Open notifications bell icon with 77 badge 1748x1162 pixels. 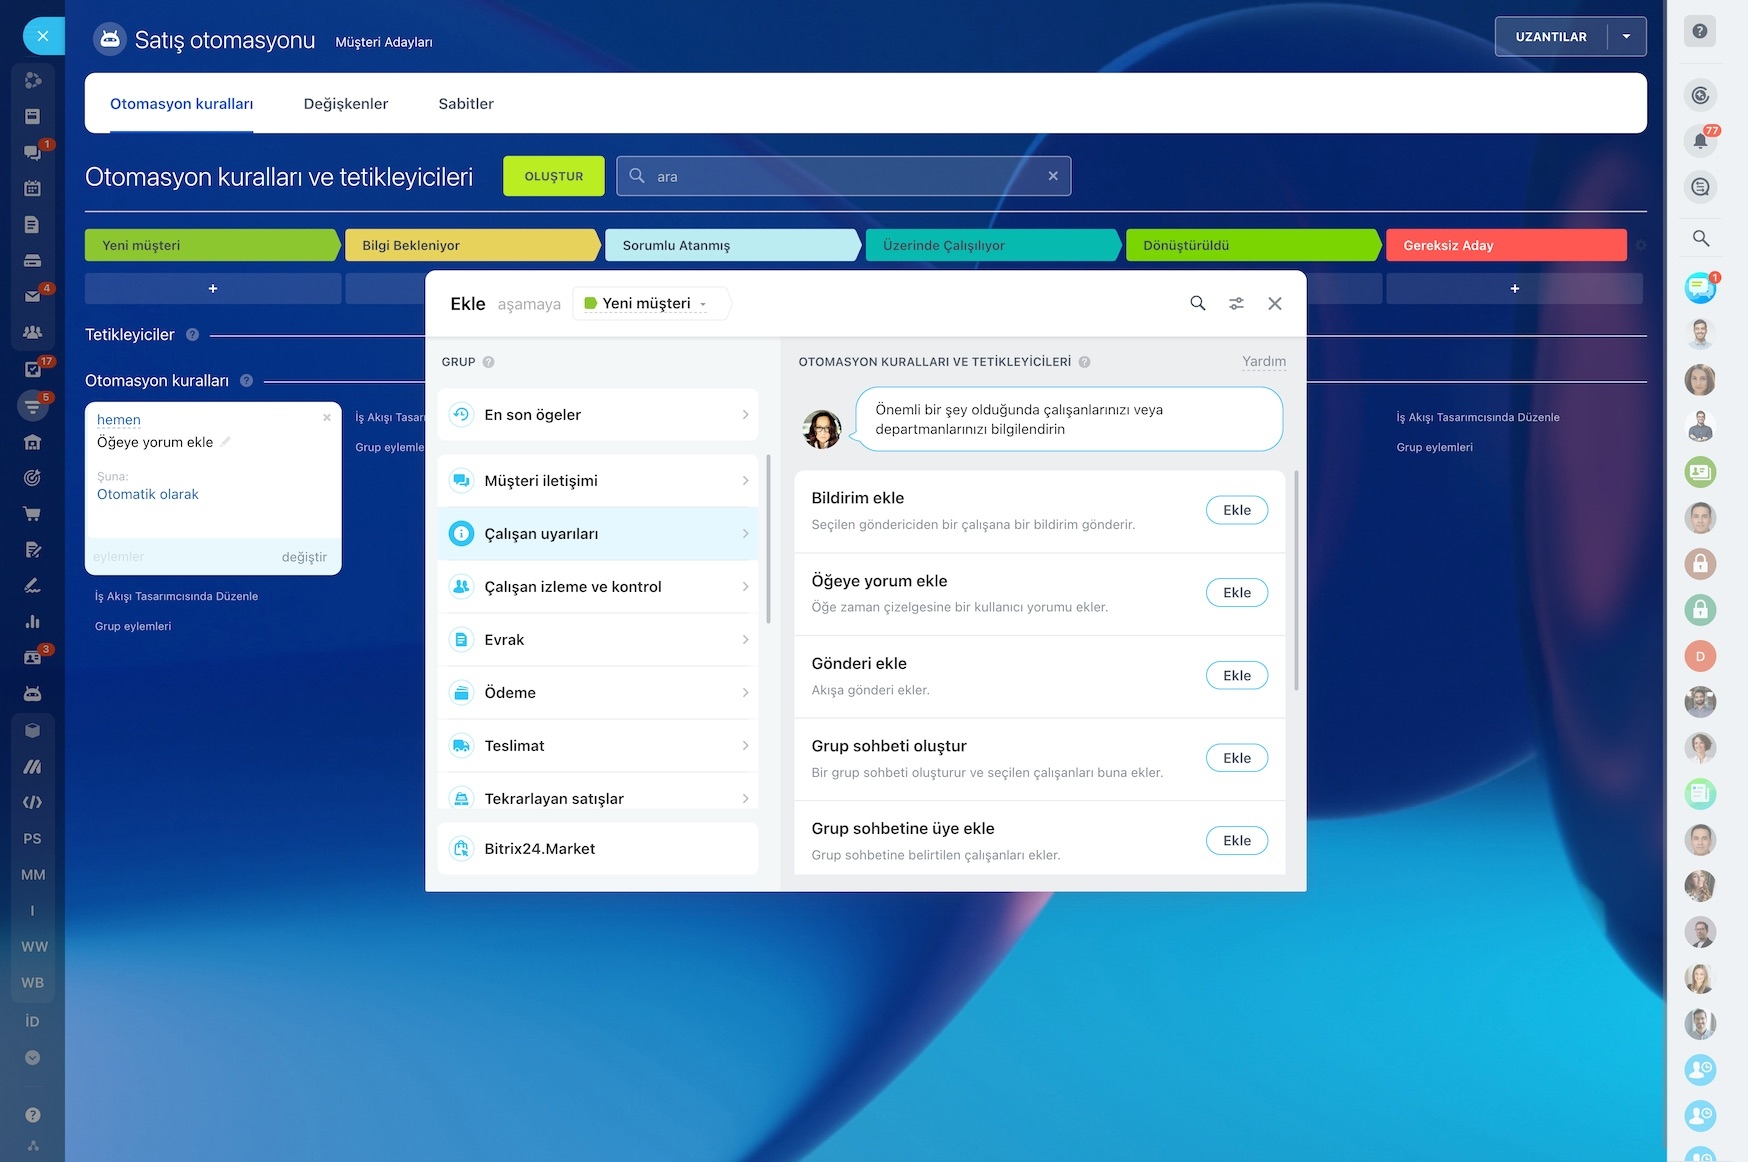[x=1700, y=141]
